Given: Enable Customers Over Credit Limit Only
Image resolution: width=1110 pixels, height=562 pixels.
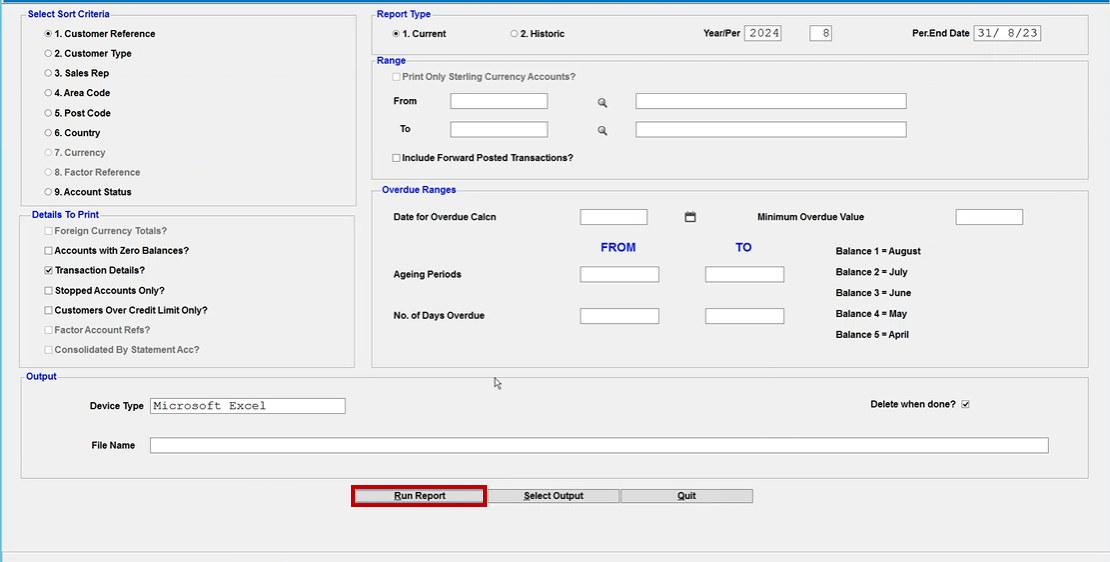Looking at the screenshot, I should tap(126, 310).
